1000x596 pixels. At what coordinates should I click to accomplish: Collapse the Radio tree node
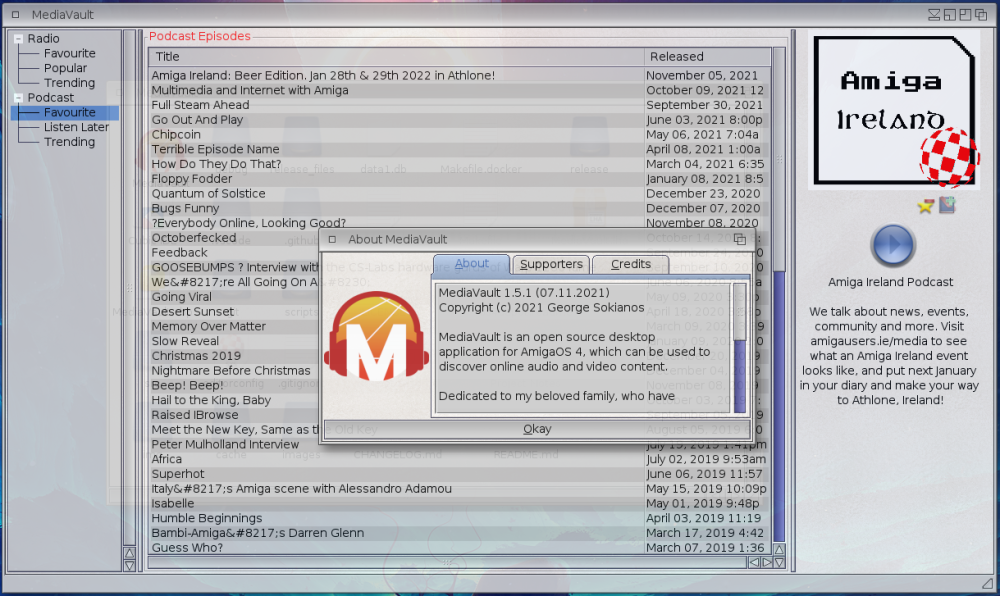click(18, 39)
